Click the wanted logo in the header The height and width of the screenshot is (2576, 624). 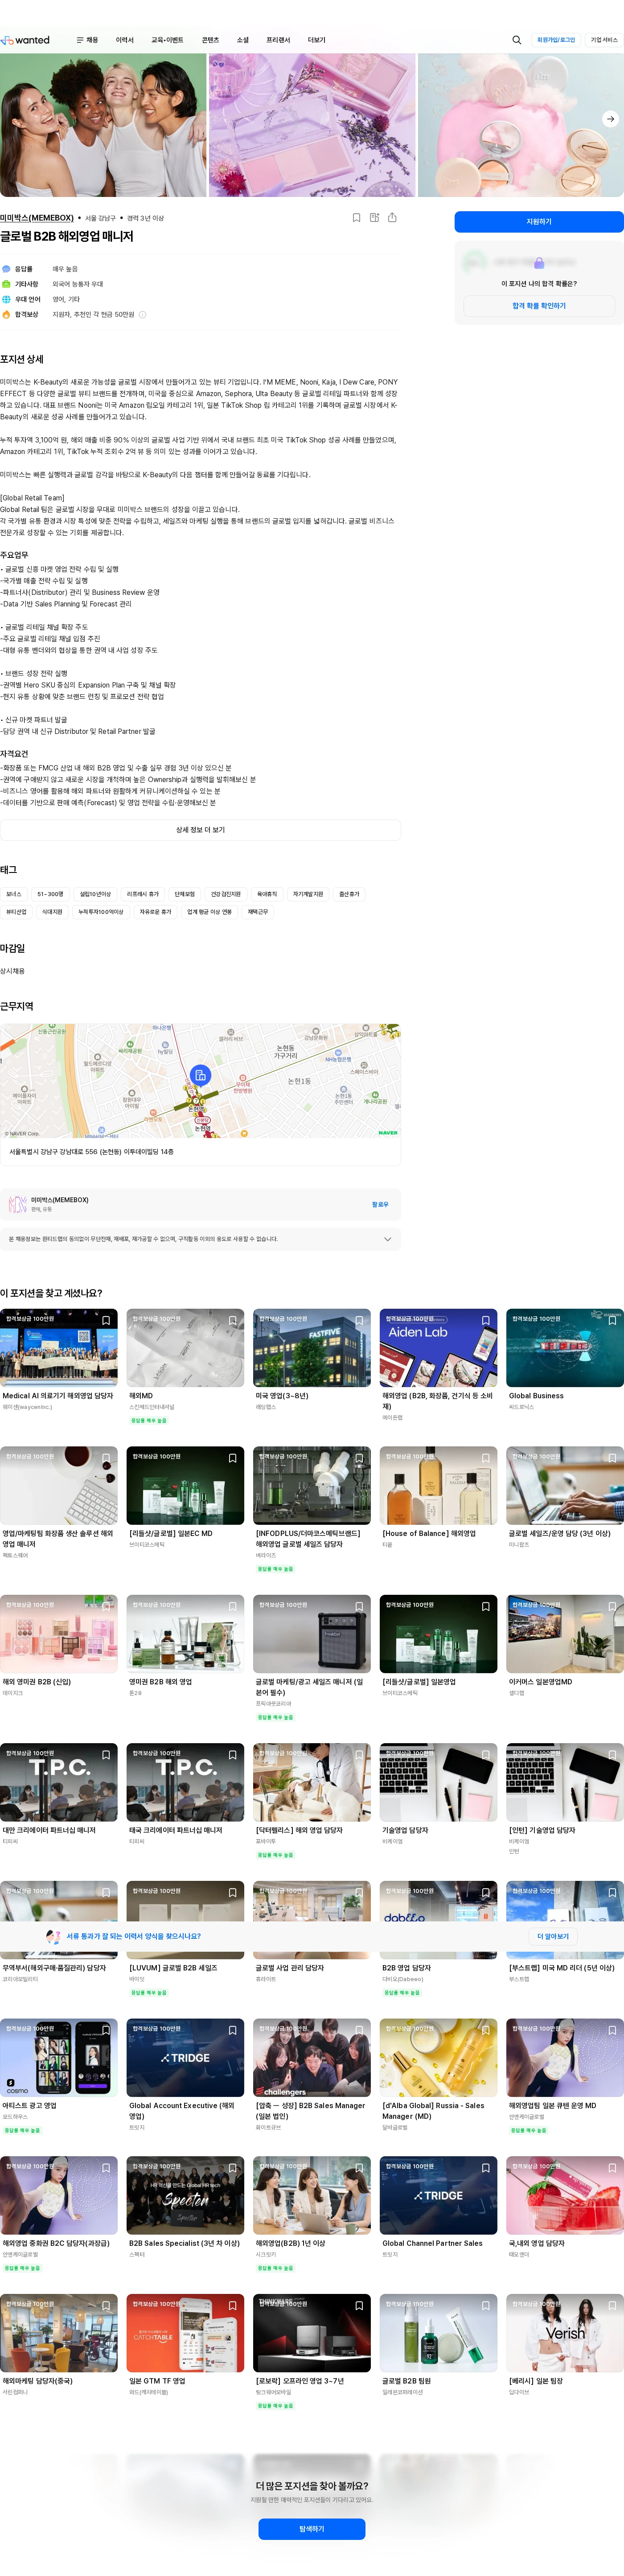26,40
